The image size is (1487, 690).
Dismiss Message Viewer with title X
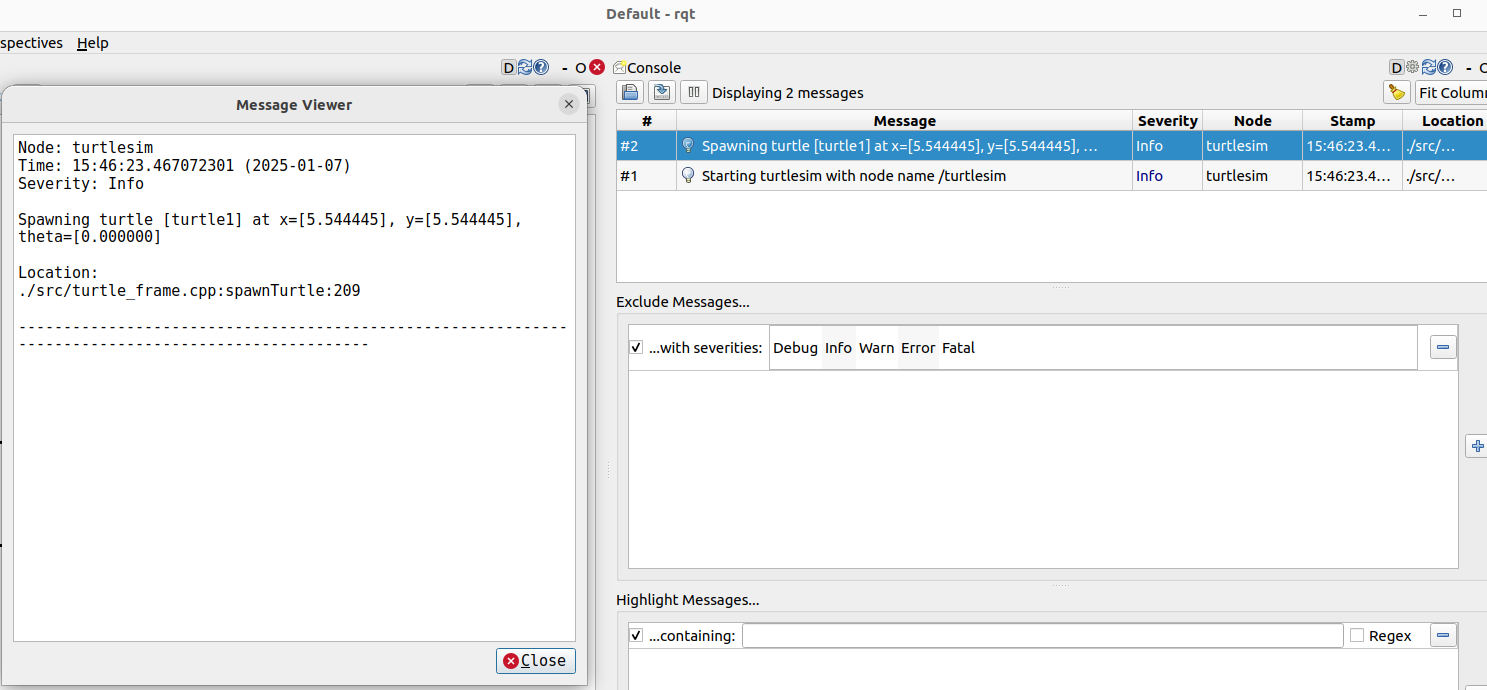(x=569, y=104)
